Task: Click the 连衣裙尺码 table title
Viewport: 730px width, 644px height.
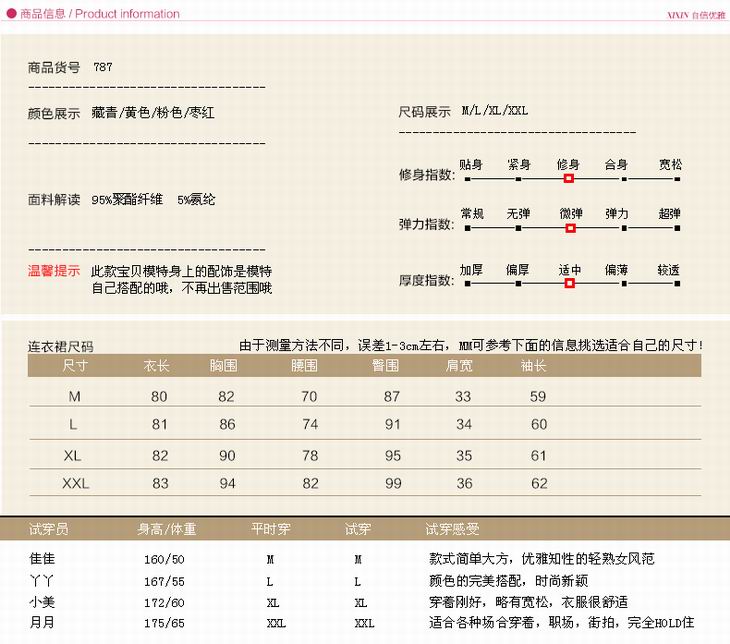Action: [61, 346]
